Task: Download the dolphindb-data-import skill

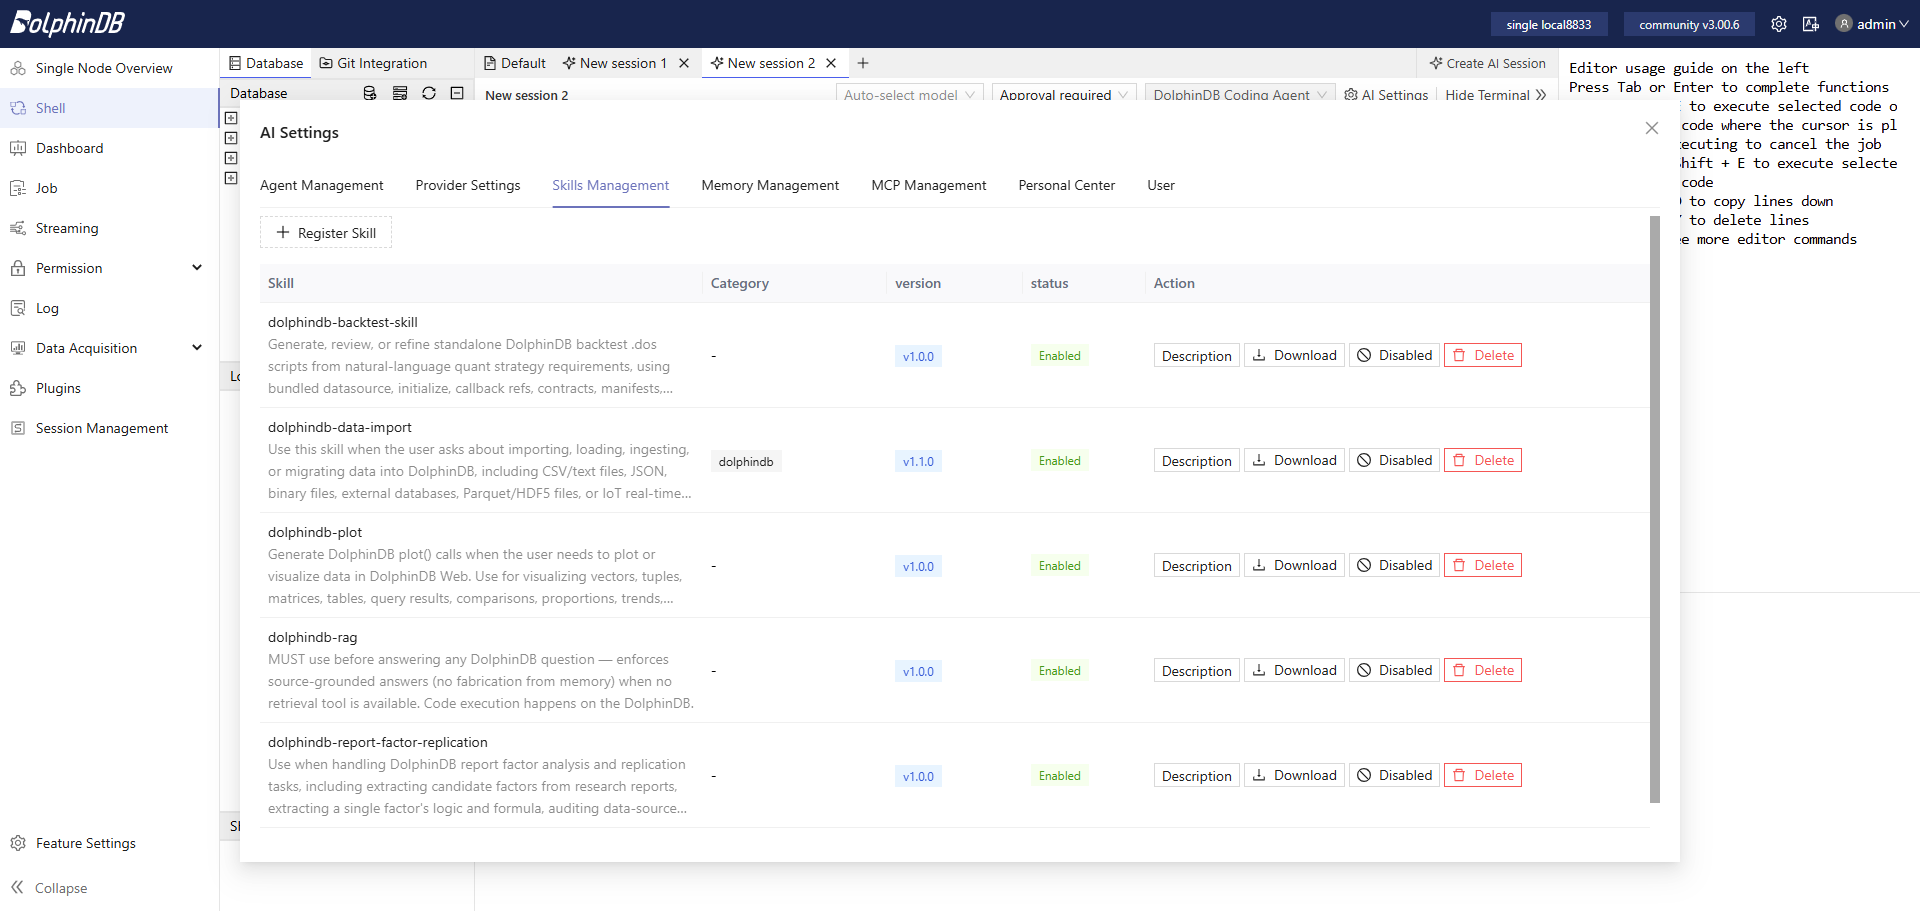Action: [1295, 460]
